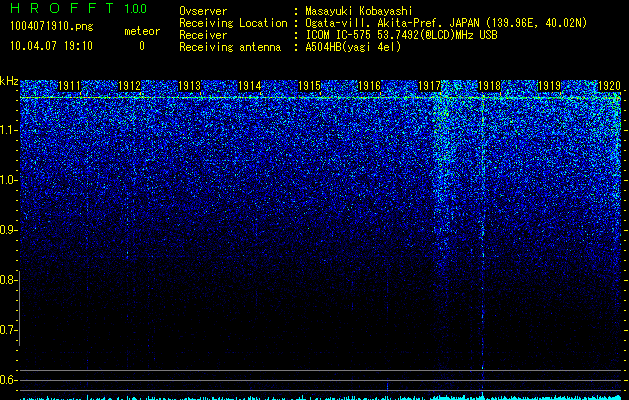Click the 1917 time marker

tap(429, 86)
